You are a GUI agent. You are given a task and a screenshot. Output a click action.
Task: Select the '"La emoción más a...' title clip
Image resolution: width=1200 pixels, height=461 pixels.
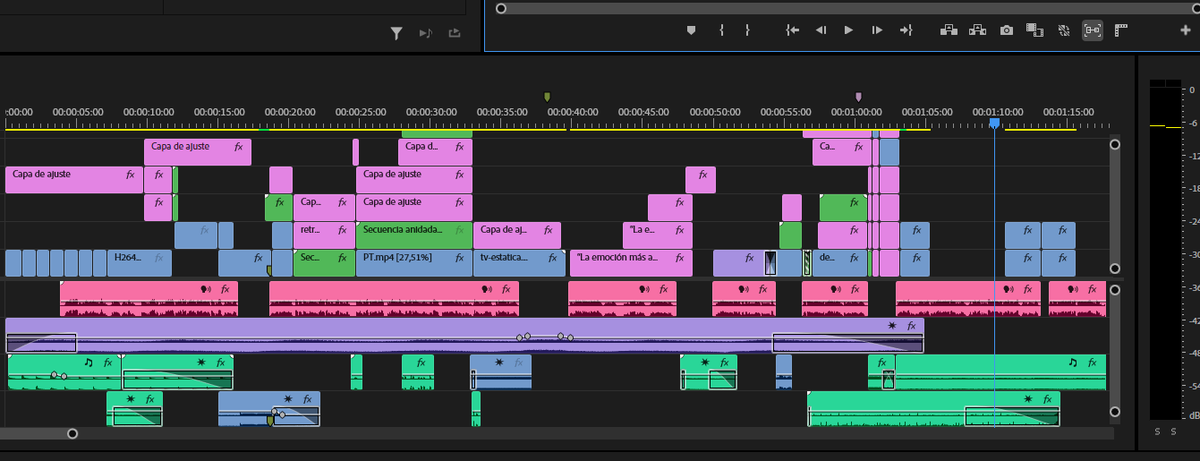(630, 263)
